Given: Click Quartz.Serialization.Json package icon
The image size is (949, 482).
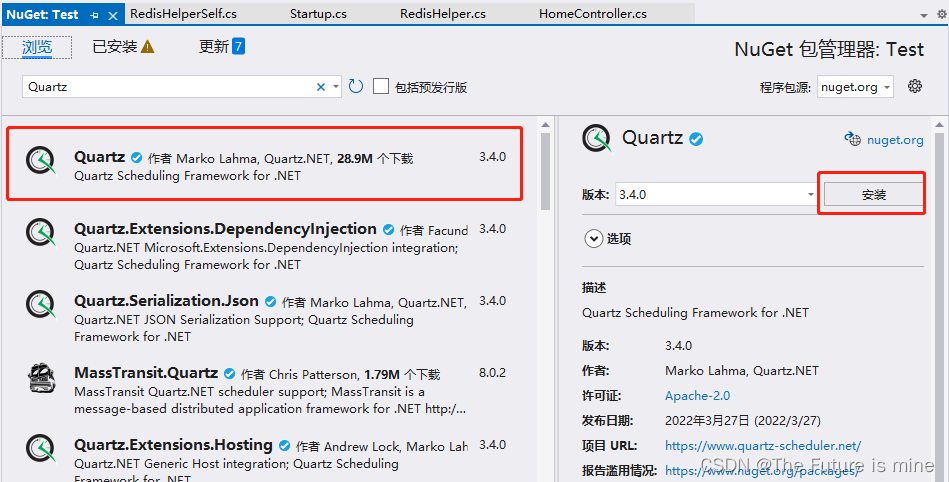Looking at the screenshot, I should click(x=41, y=304).
